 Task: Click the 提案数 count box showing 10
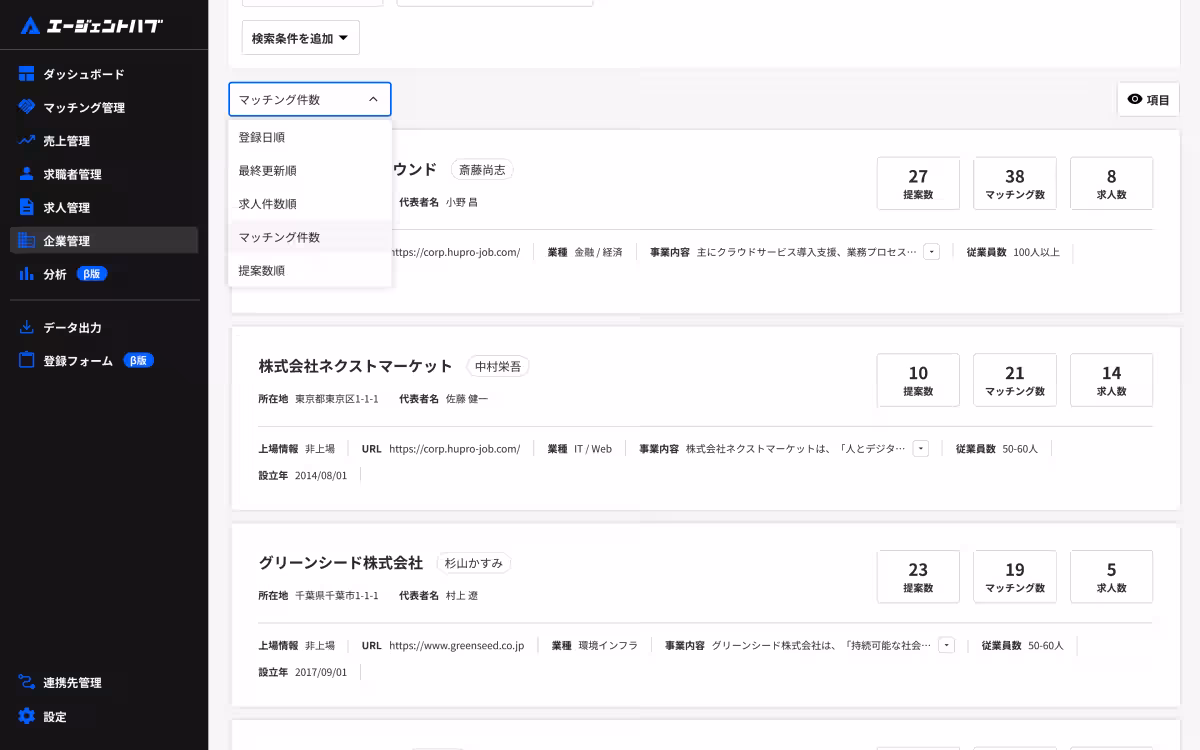click(918, 380)
